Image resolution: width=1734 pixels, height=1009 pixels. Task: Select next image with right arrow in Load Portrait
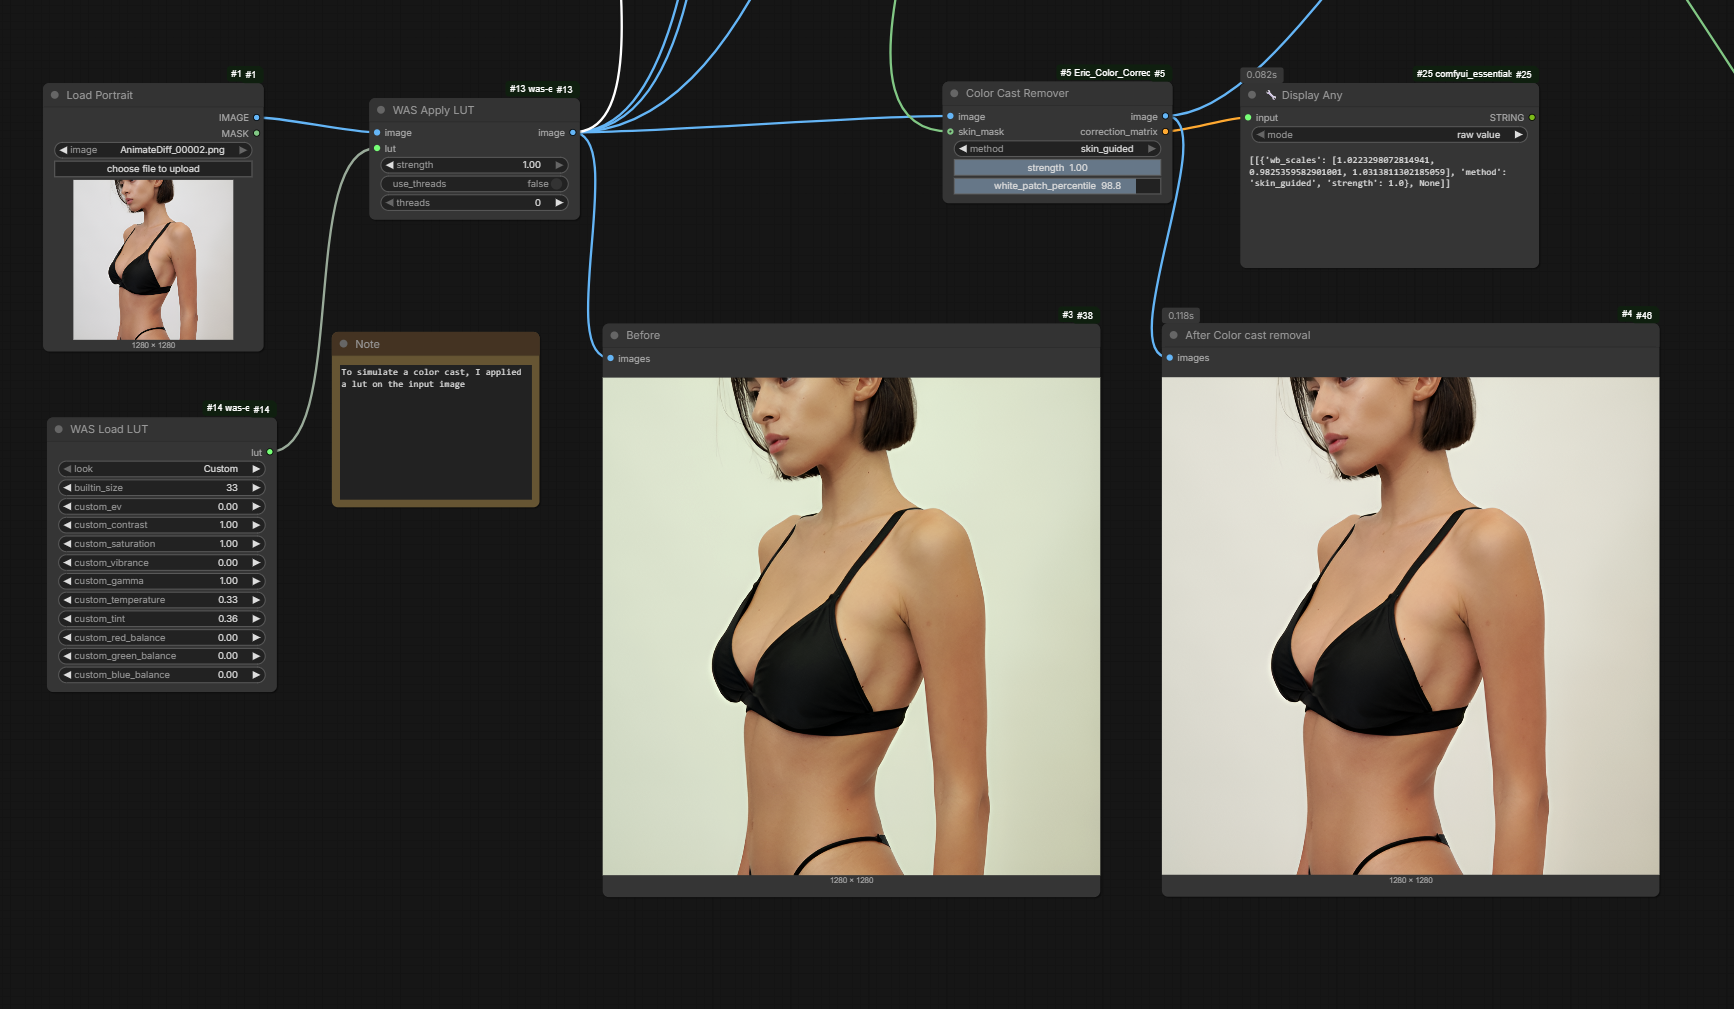[242, 150]
